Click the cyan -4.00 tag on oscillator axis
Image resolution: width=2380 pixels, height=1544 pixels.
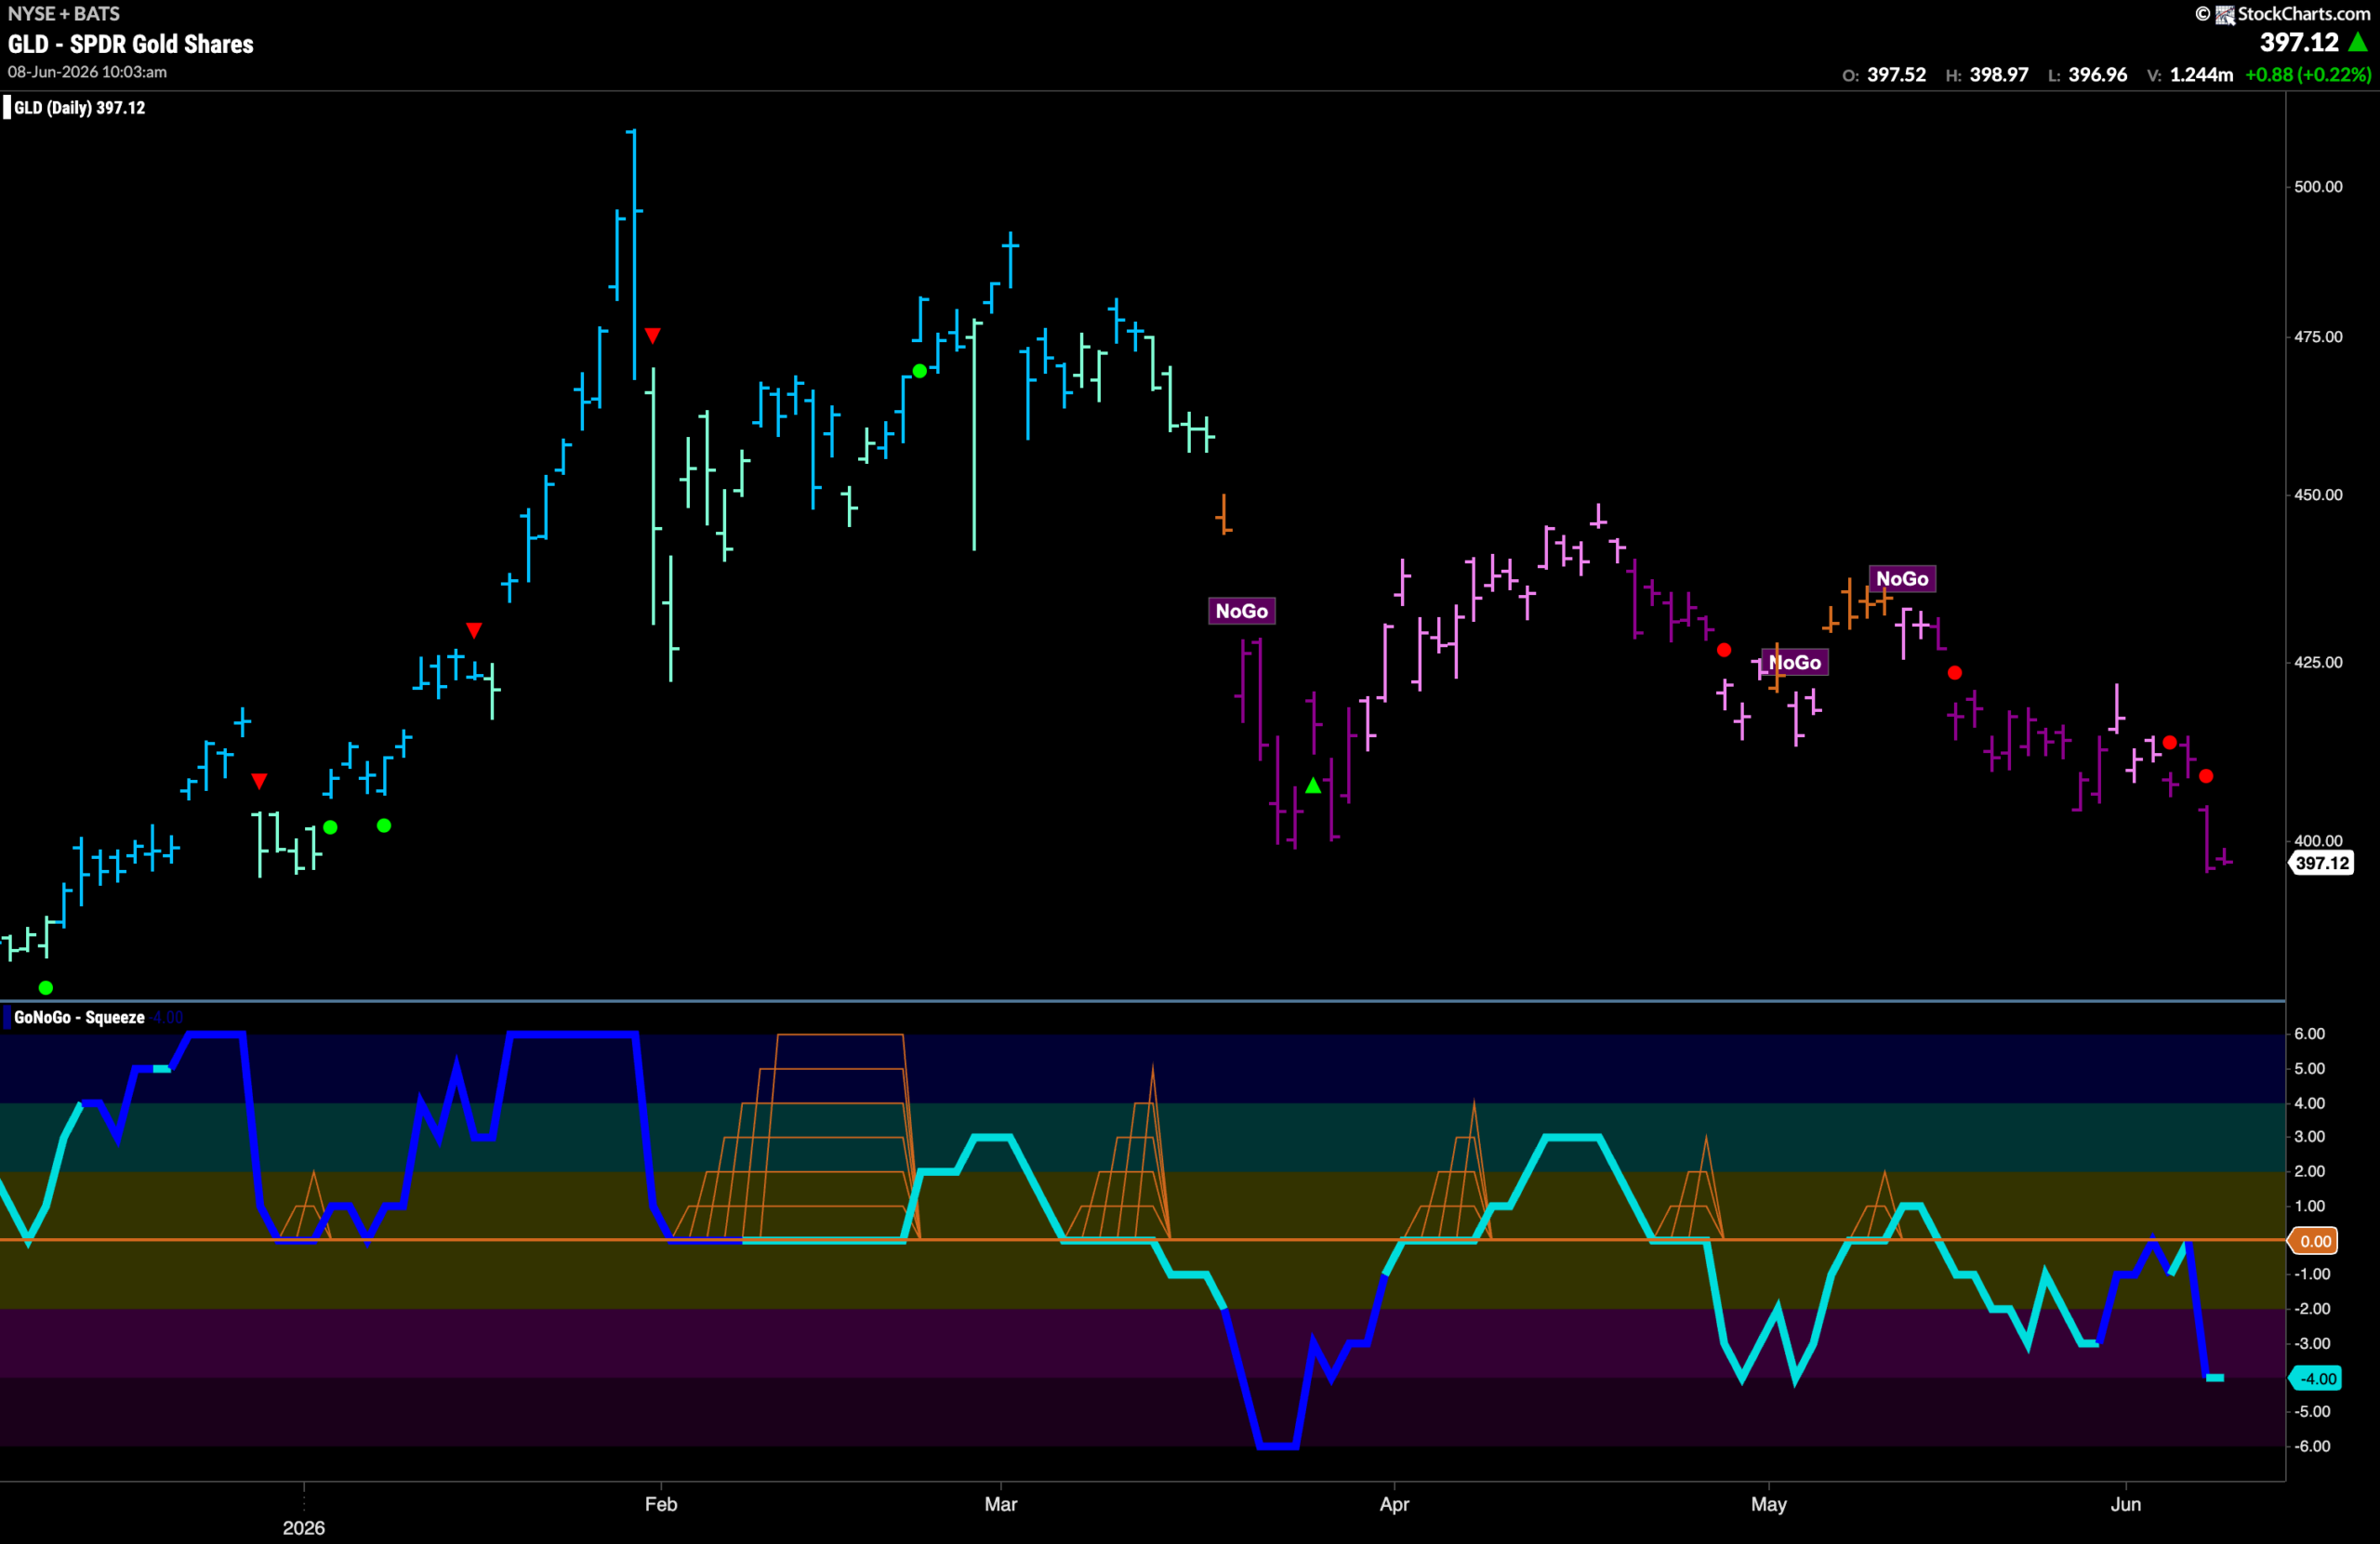pos(2315,1379)
